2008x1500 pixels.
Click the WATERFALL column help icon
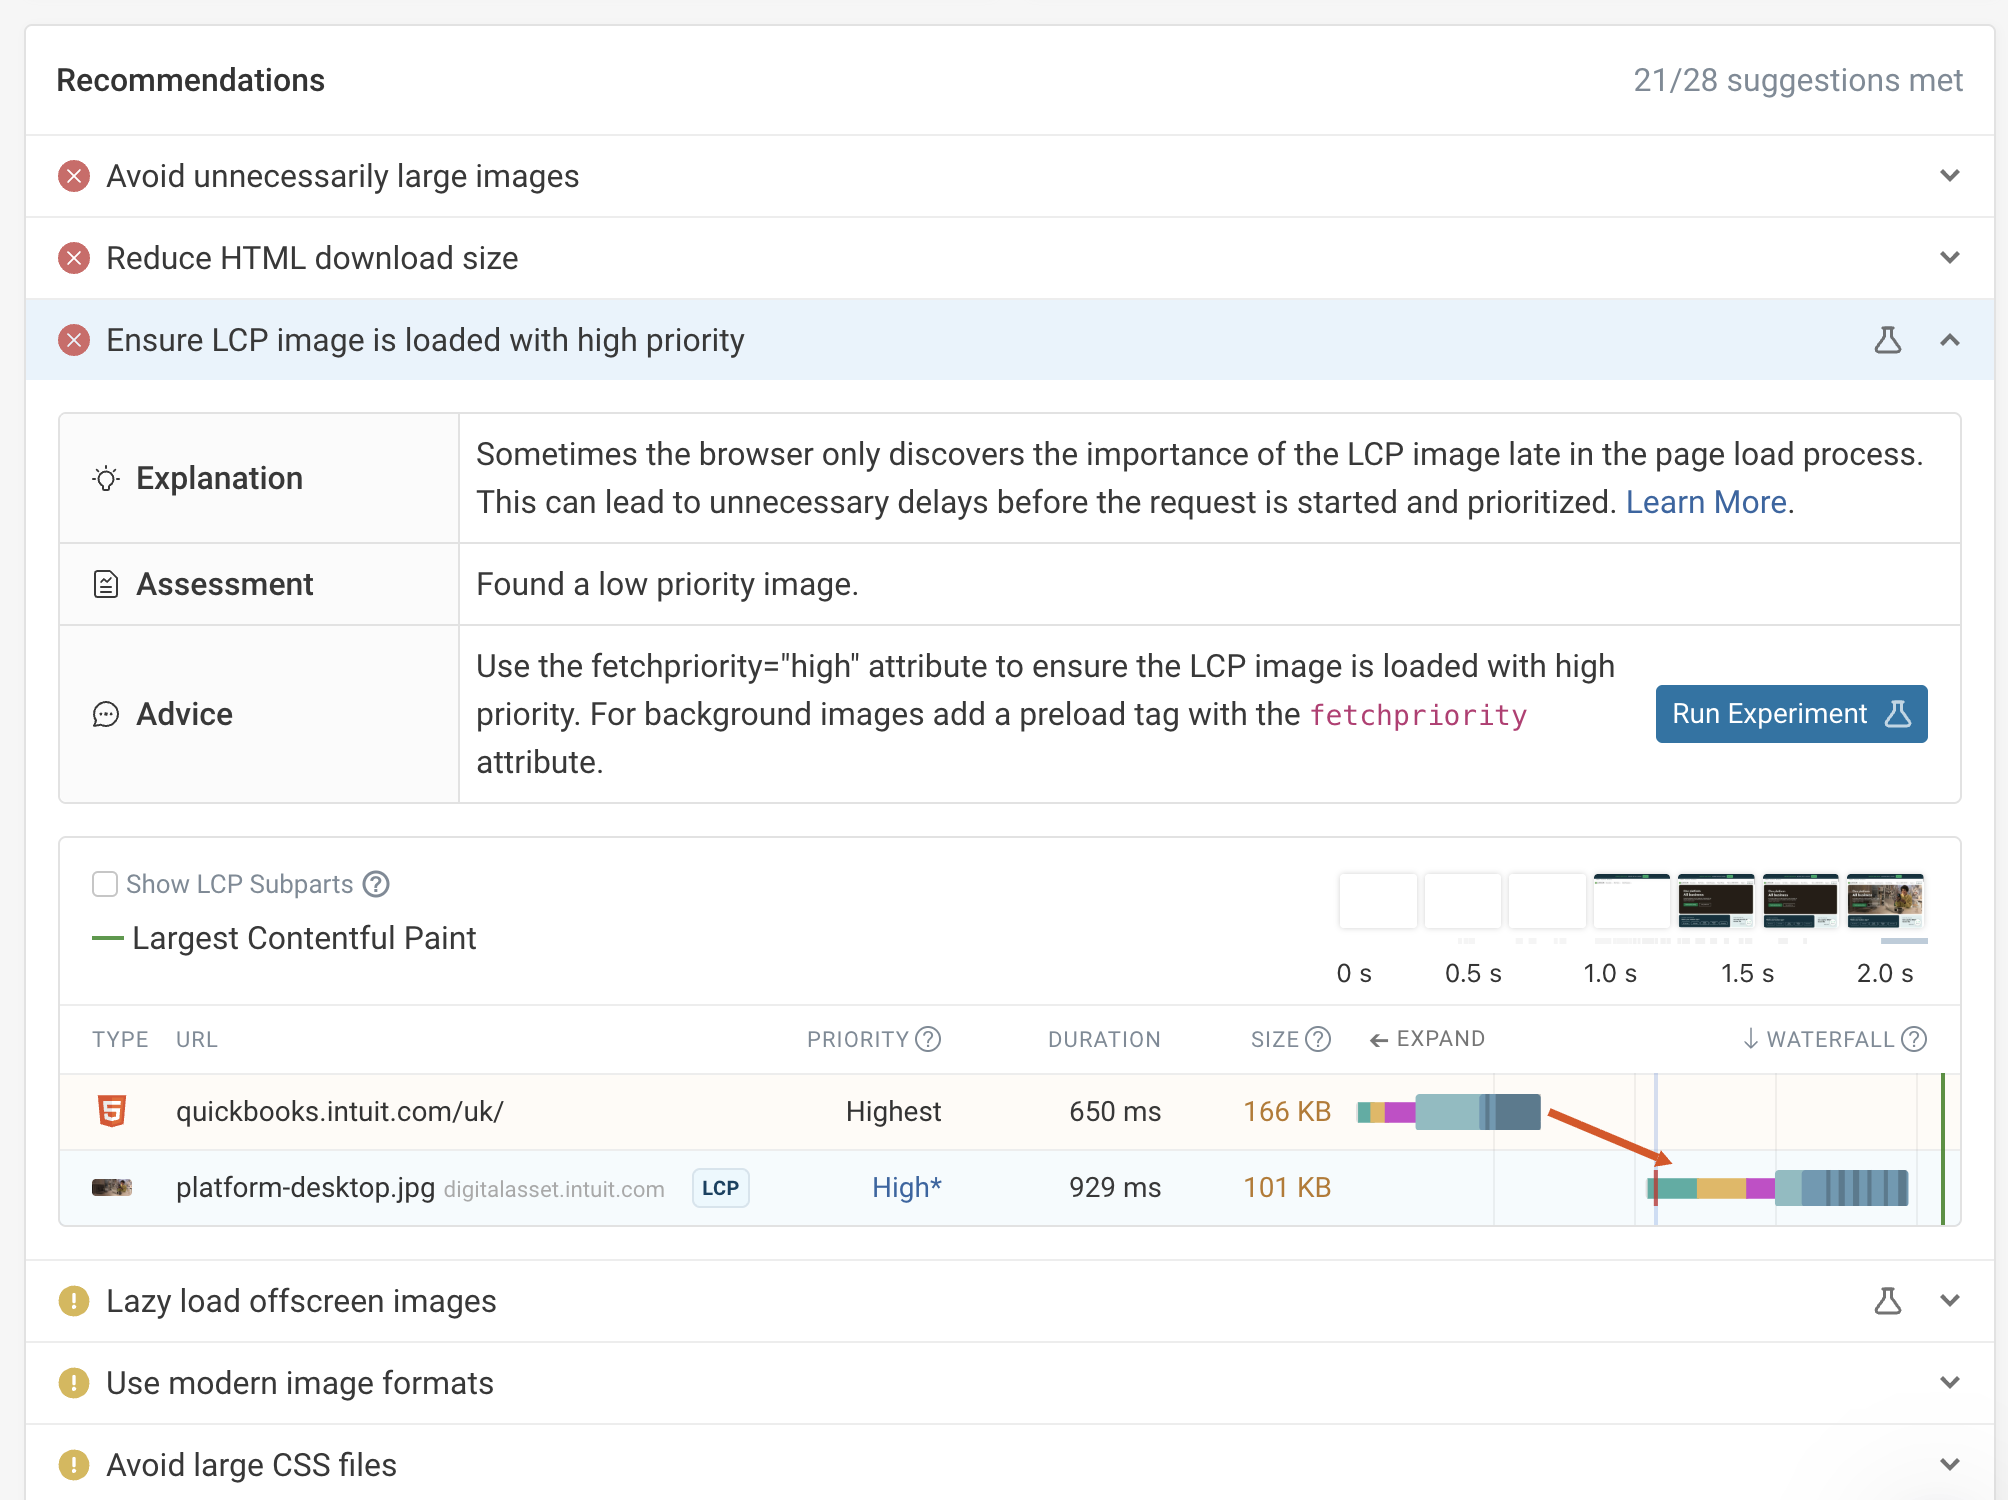click(x=1914, y=1039)
